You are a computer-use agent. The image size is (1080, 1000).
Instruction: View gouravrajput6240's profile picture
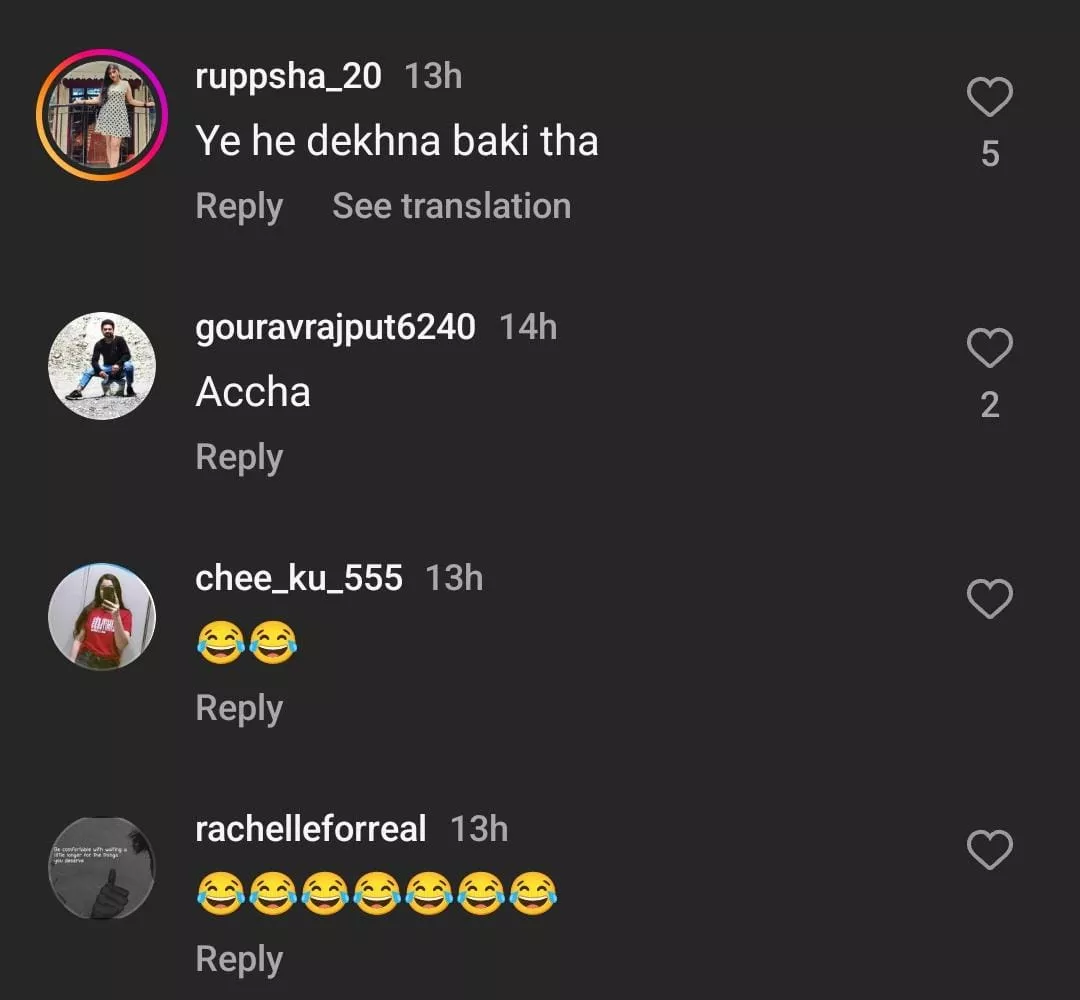[102, 366]
